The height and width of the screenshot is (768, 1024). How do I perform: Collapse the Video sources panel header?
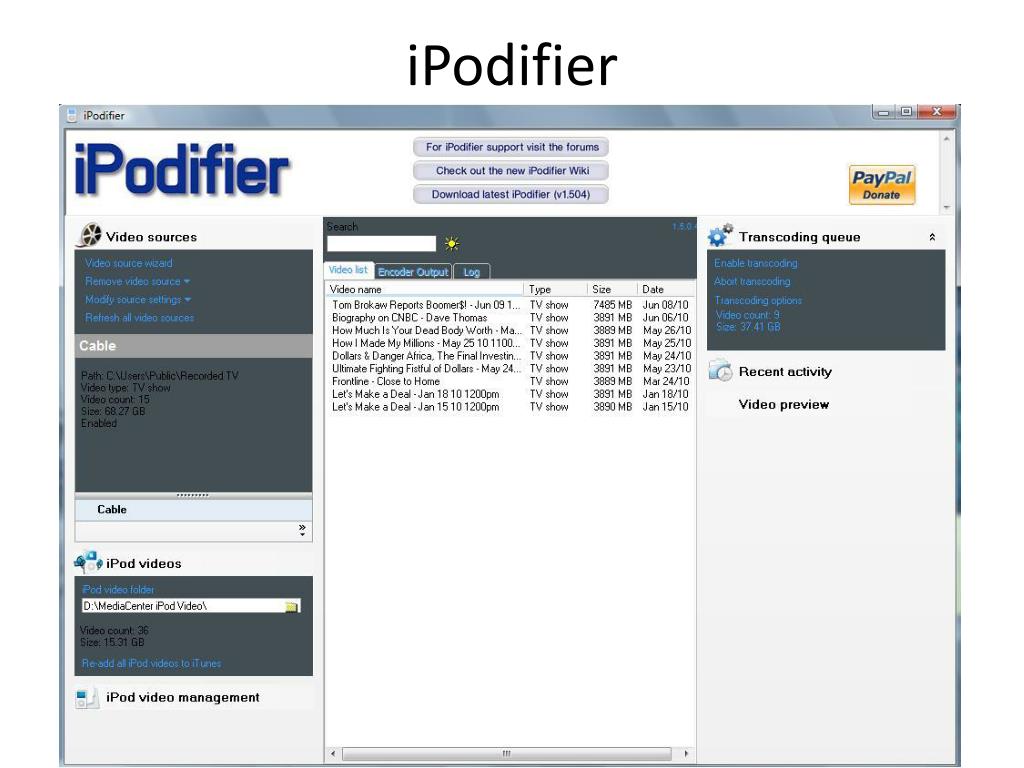pyautogui.click(x=152, y=237)
